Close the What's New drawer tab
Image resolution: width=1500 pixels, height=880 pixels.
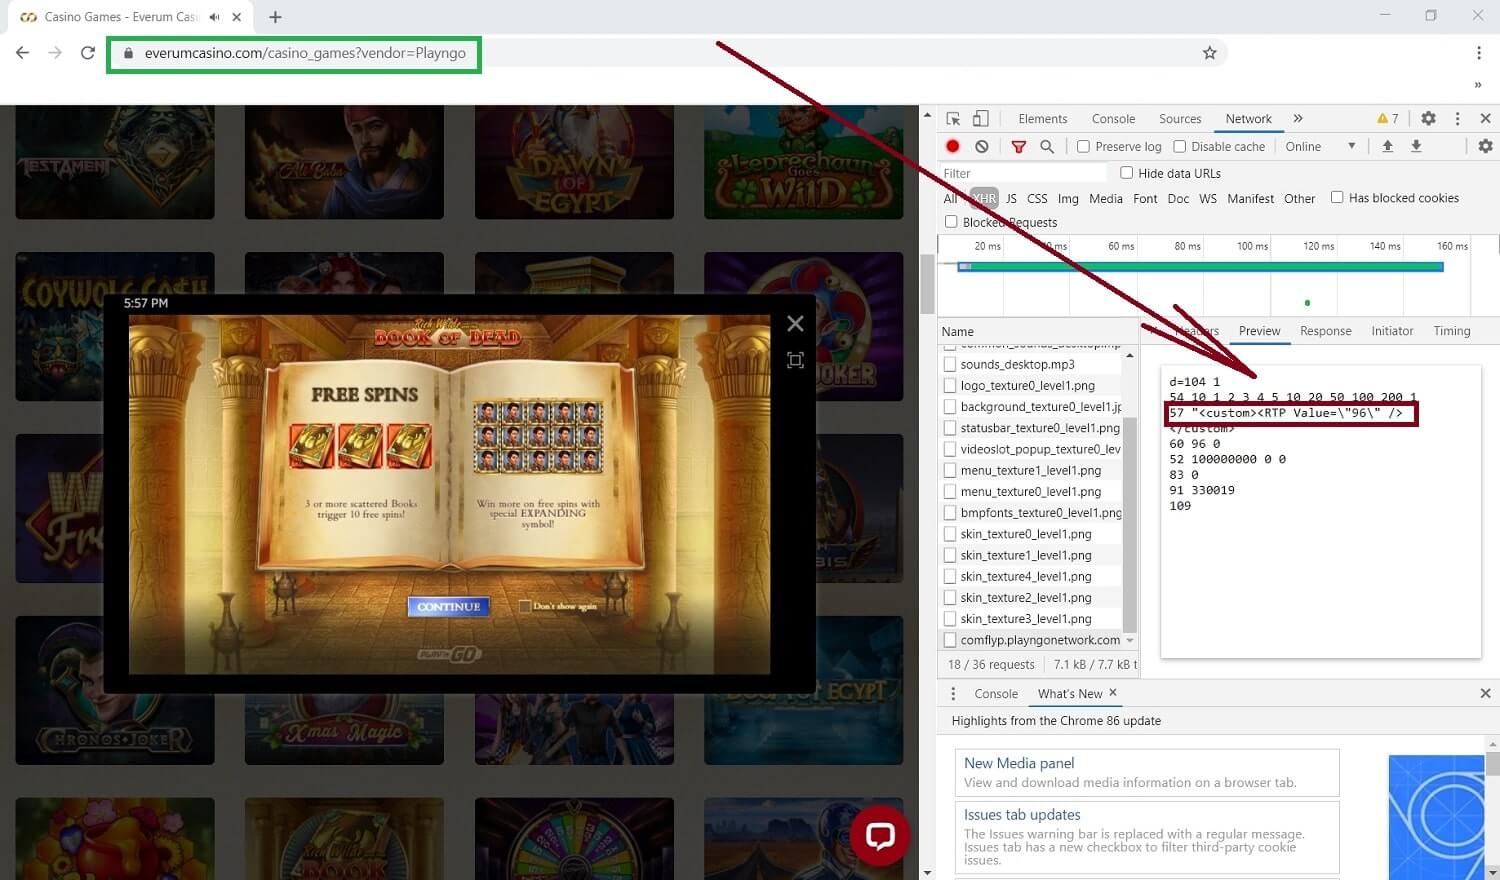coord(1113,692)
